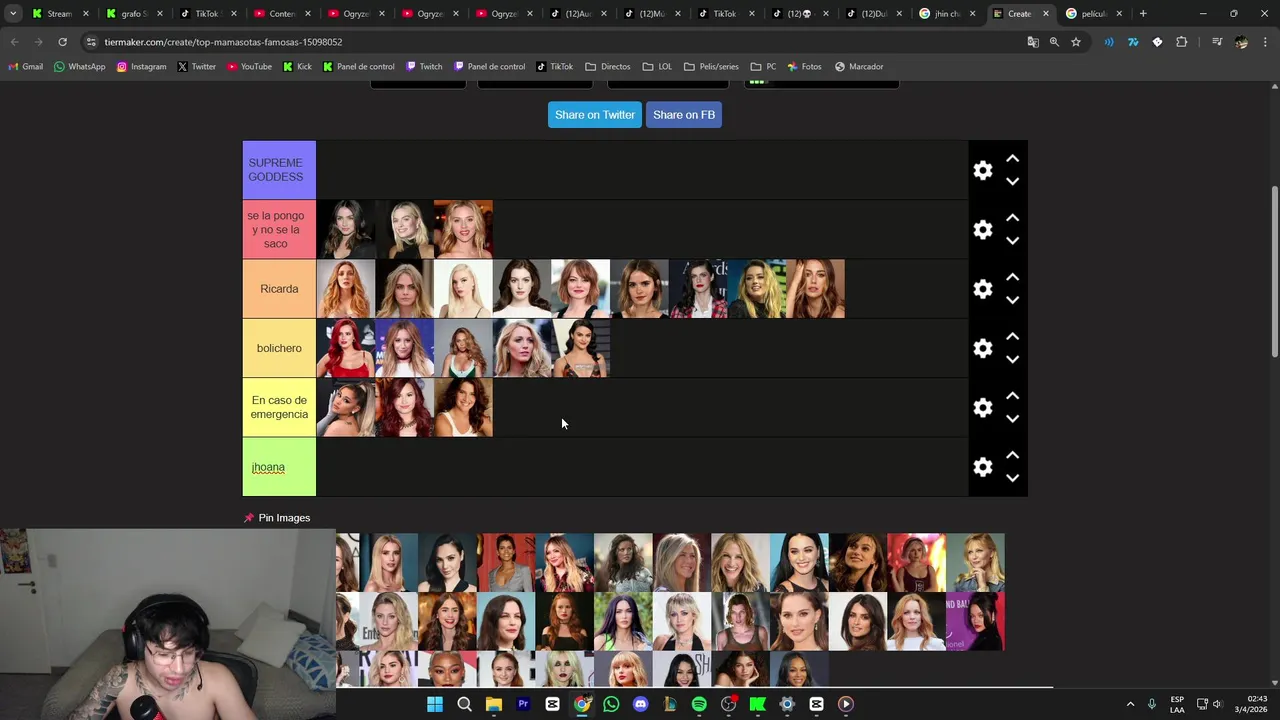Image resolution: width=1280 pixels, height=720 pixels.
Task: Open the Windows Start menu
Action: (x=435, y=704)
